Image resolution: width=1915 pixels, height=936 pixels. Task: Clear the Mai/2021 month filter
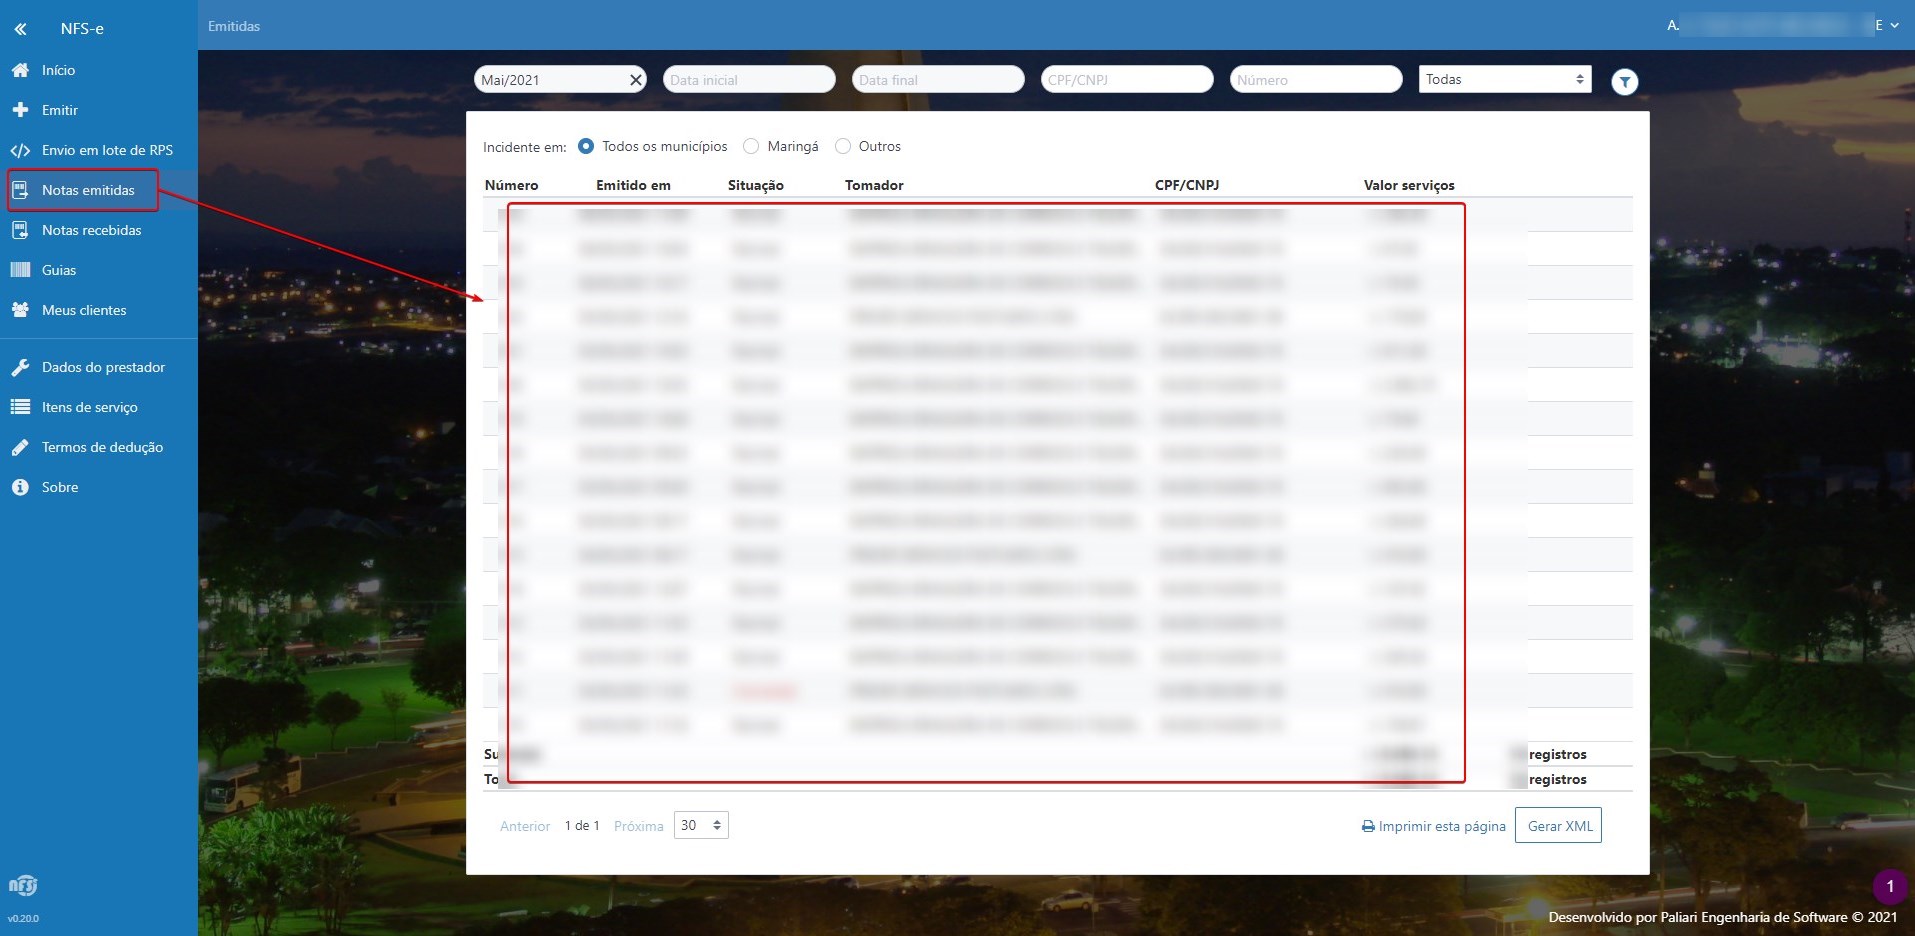635,80
